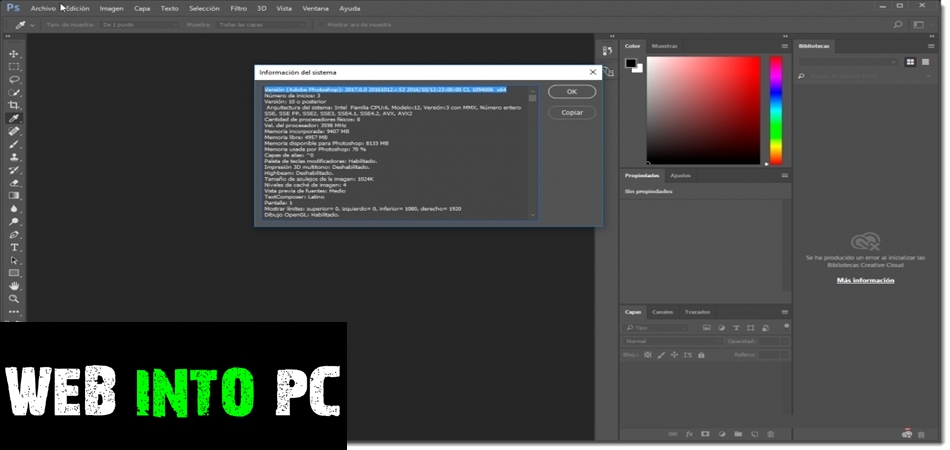Create a new layer icon

coord(754,434)
